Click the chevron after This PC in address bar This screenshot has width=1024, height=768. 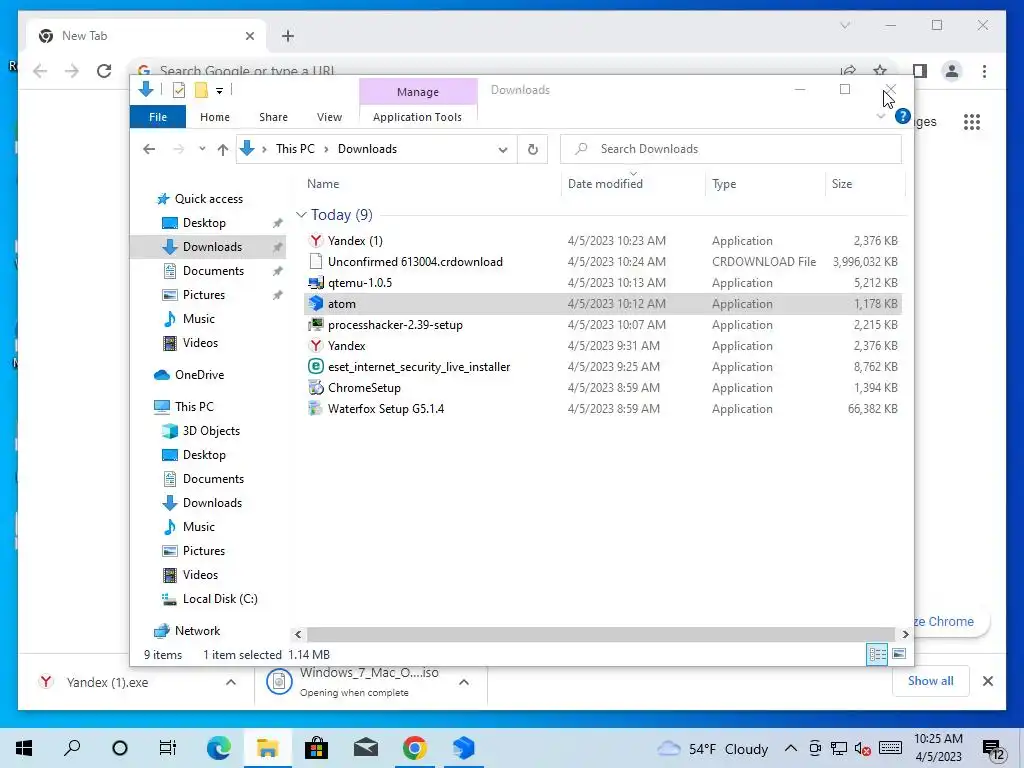326,150
